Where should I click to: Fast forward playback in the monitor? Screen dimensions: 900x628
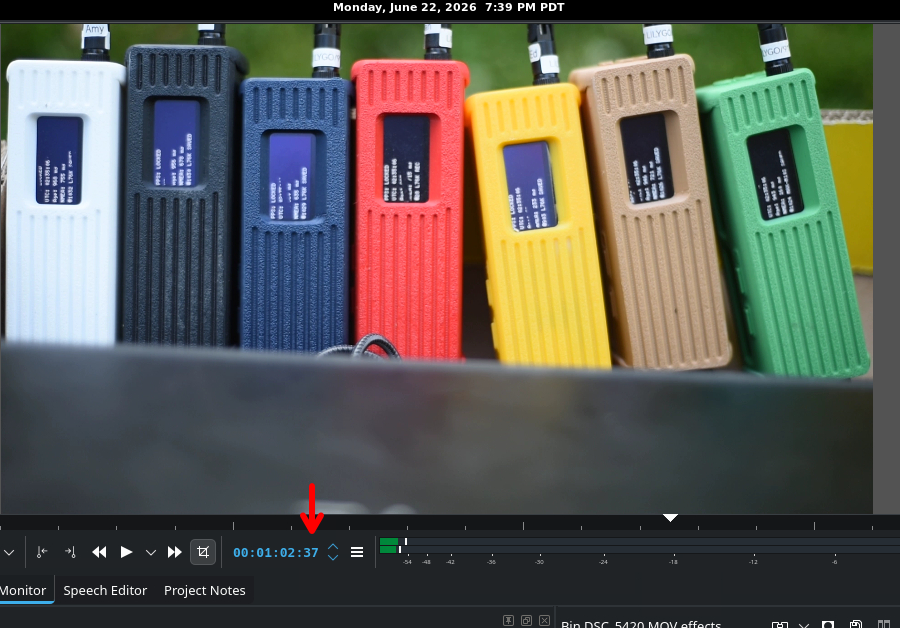(174, 552)
